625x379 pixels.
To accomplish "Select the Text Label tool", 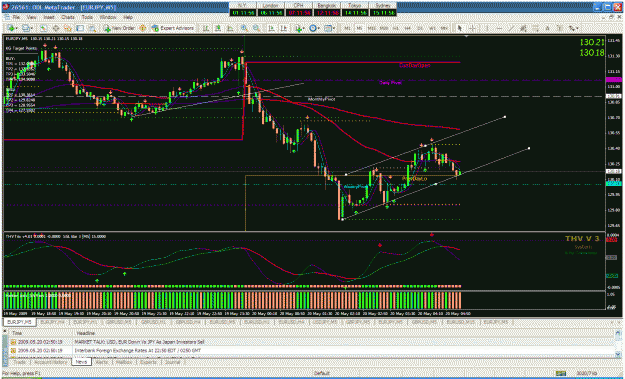I will [x=560, y=28].
